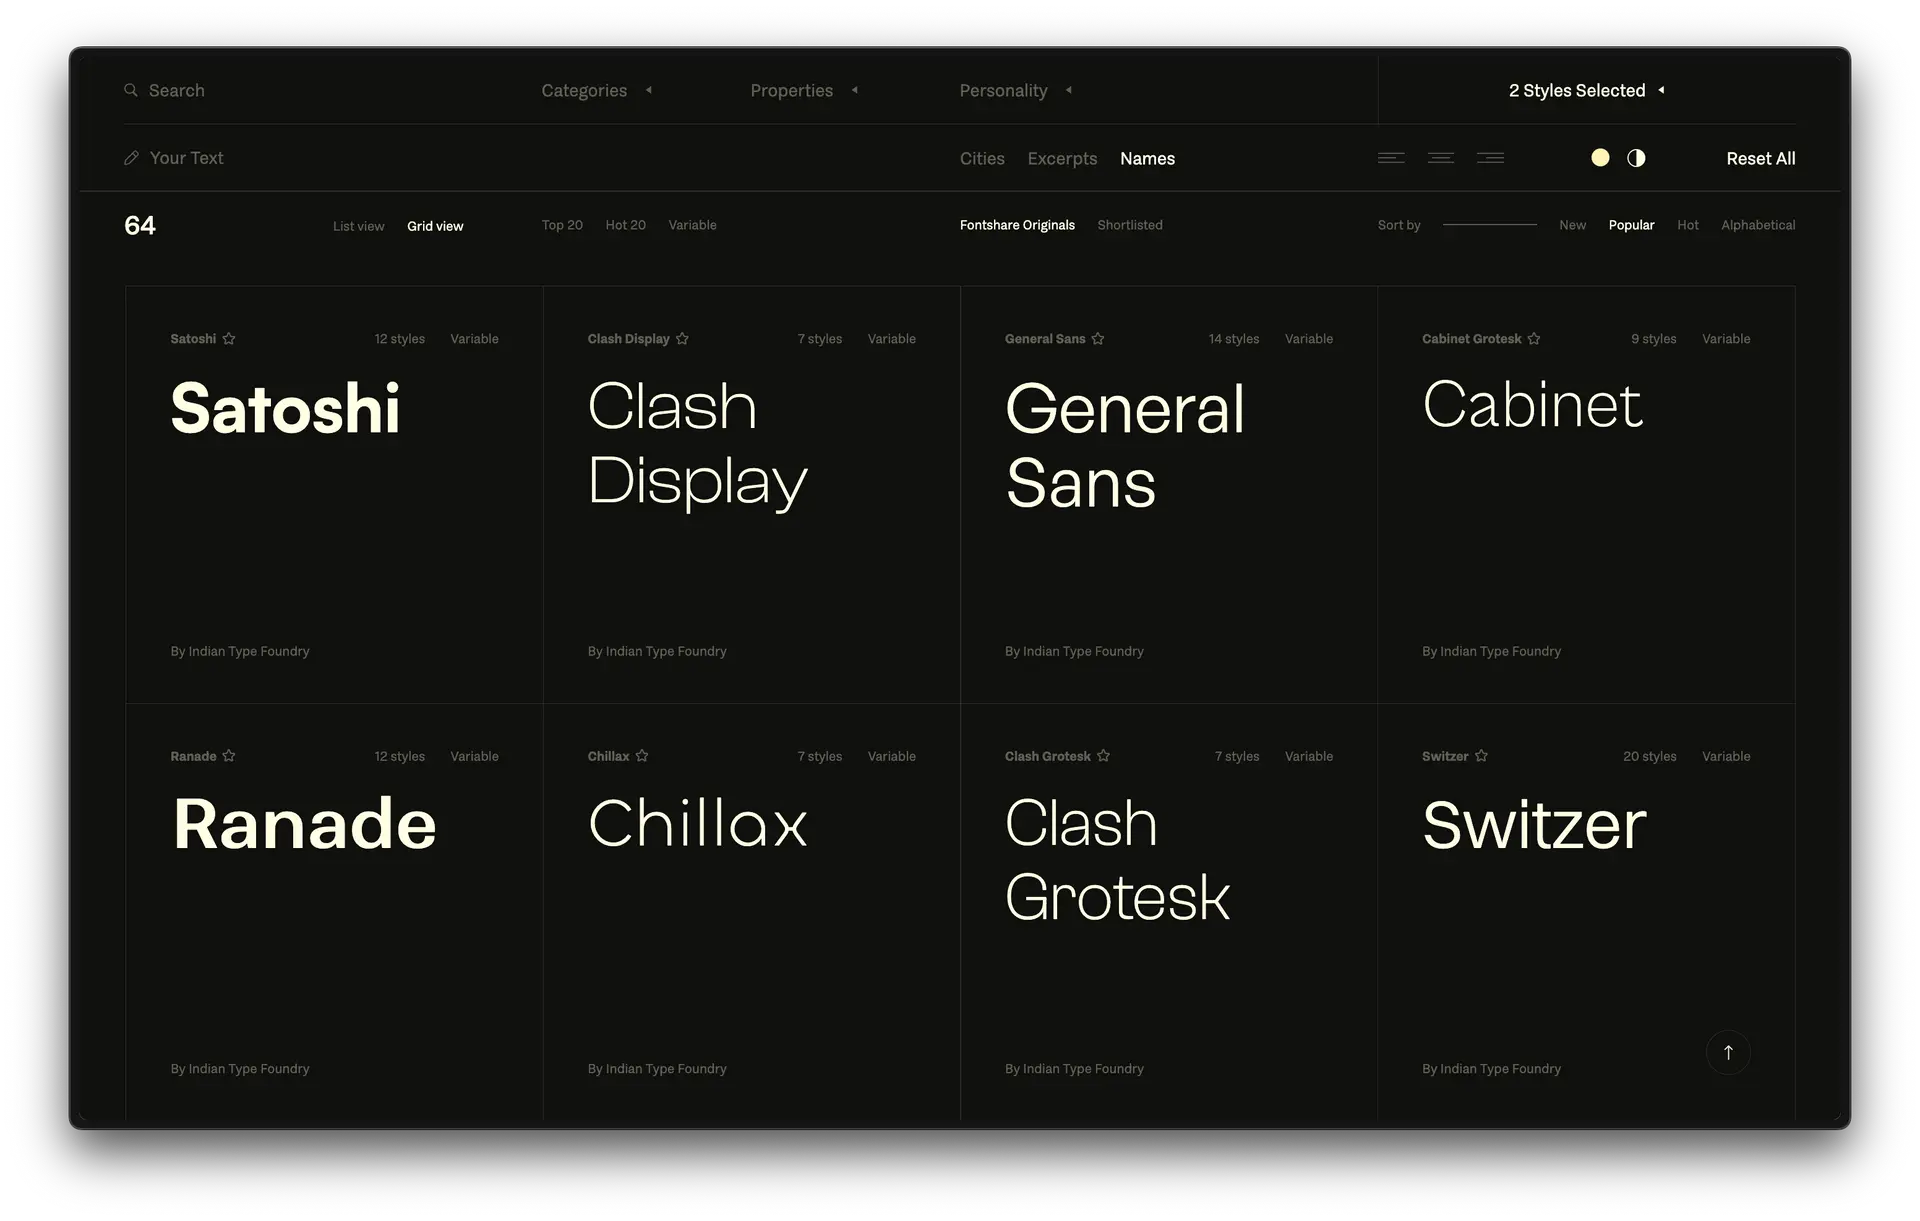Click the Reset All button
Screen dimensions: 1920x1221
(x=1760, y=158)
